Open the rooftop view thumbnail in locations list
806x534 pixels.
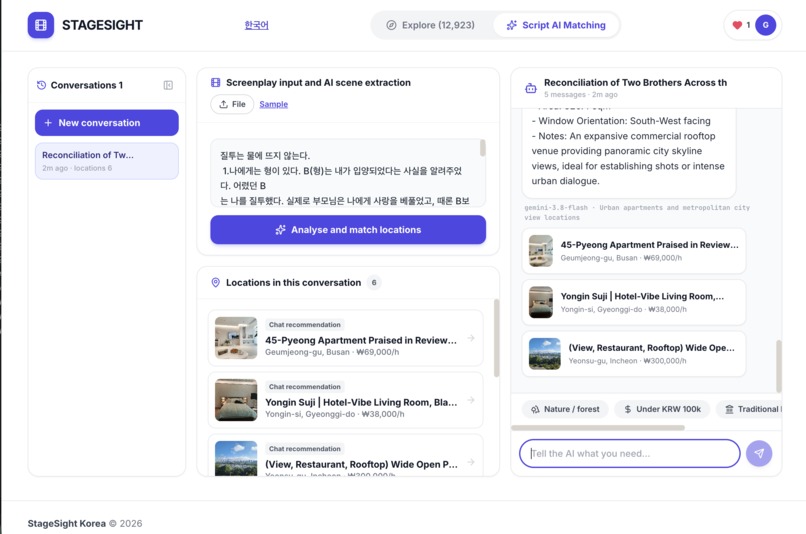coord(236,458)
